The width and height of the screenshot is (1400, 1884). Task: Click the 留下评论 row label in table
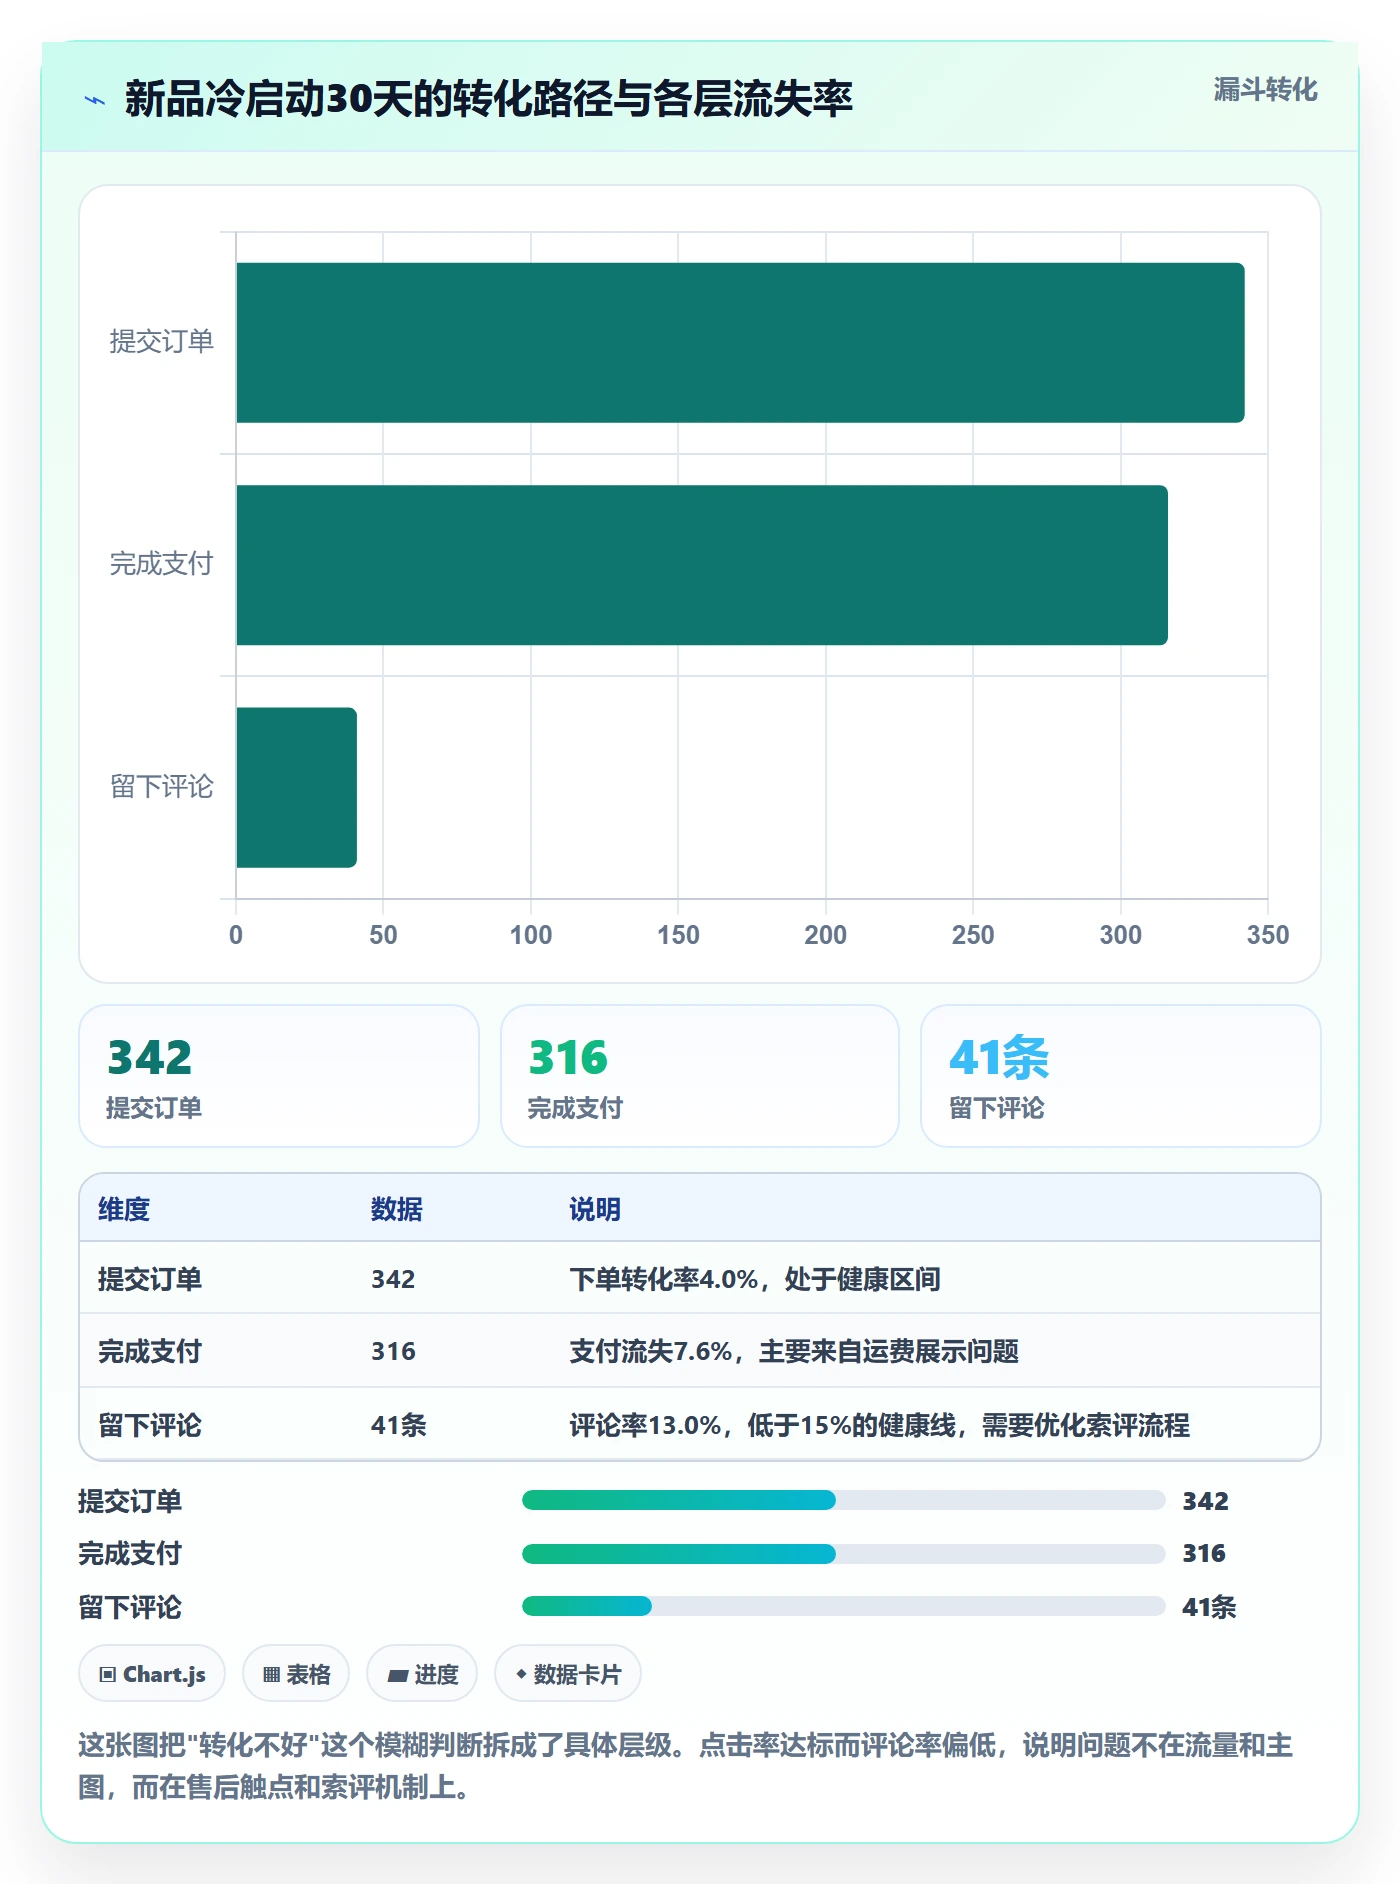150,1425
